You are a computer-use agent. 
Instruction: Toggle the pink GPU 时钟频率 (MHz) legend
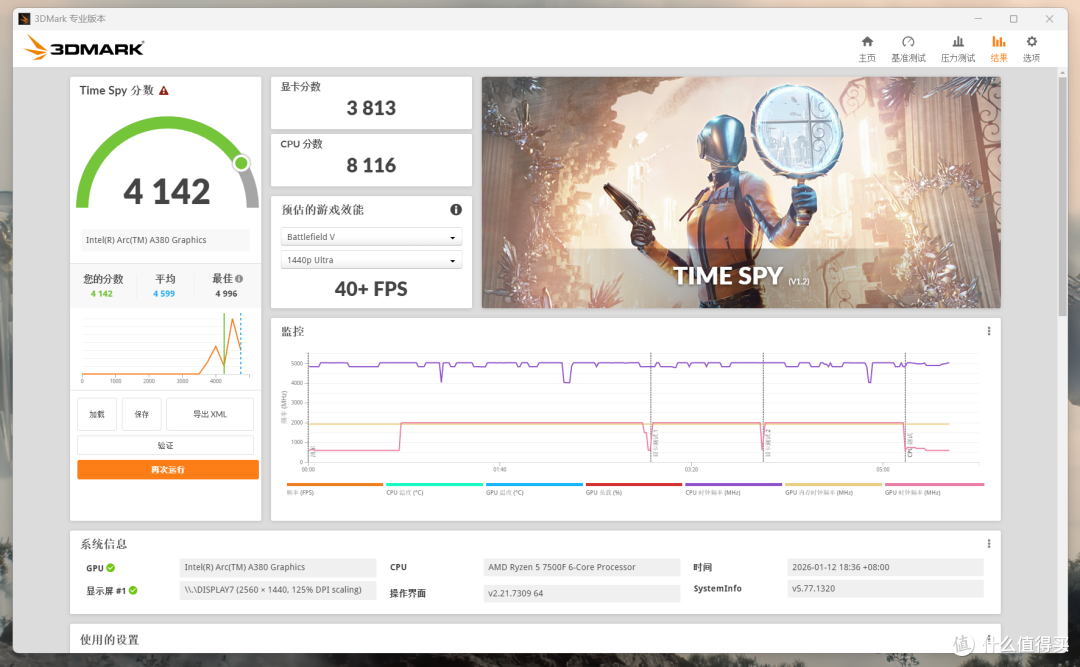point(934,489)
